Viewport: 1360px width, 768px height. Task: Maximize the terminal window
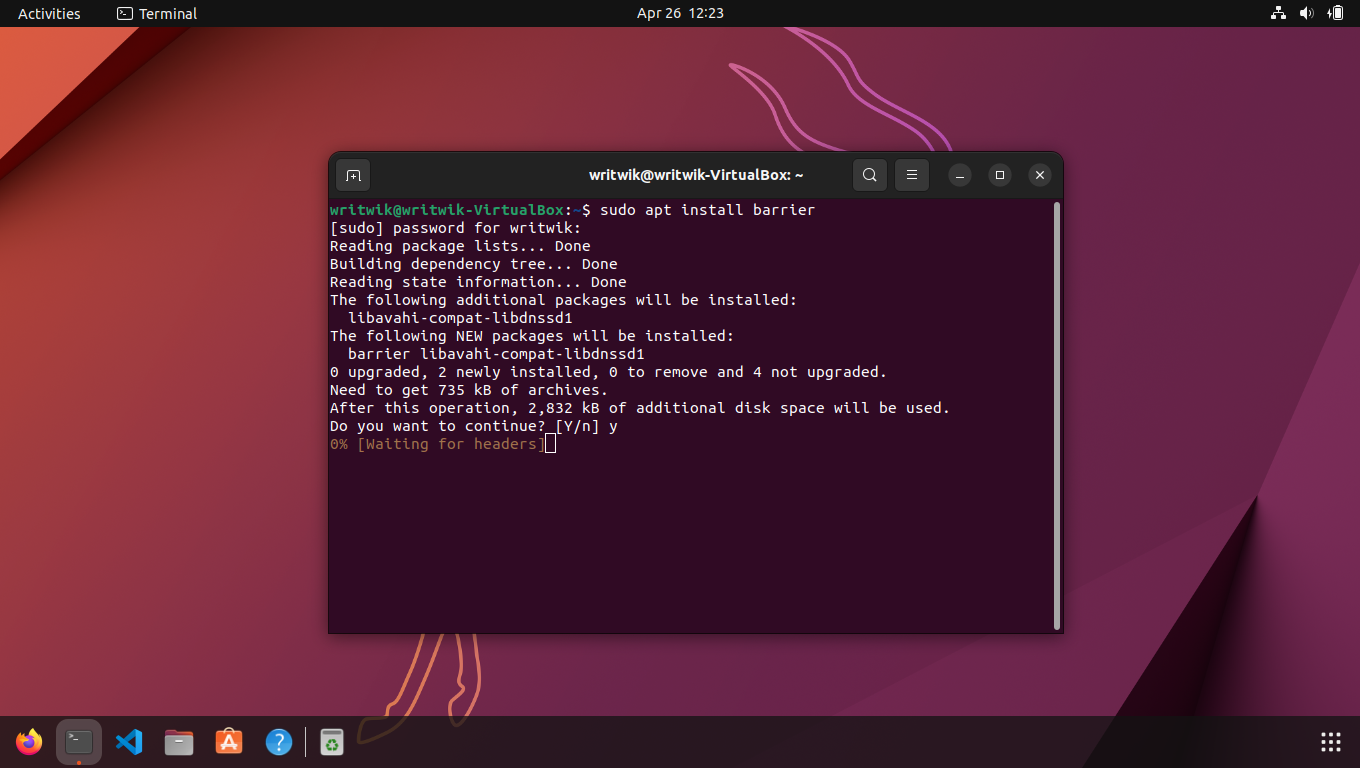[x=999, y=174]
